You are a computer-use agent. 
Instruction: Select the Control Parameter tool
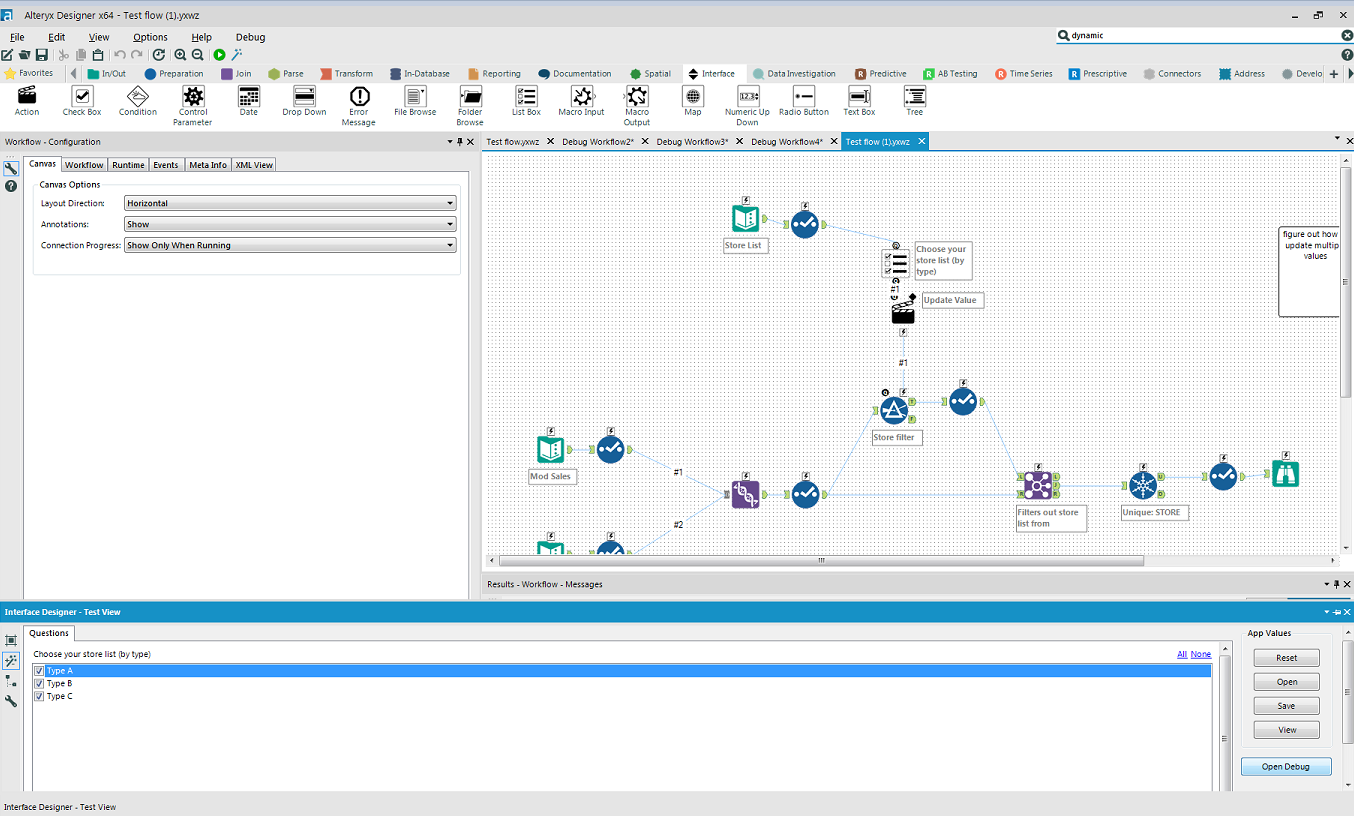point(193,106)
